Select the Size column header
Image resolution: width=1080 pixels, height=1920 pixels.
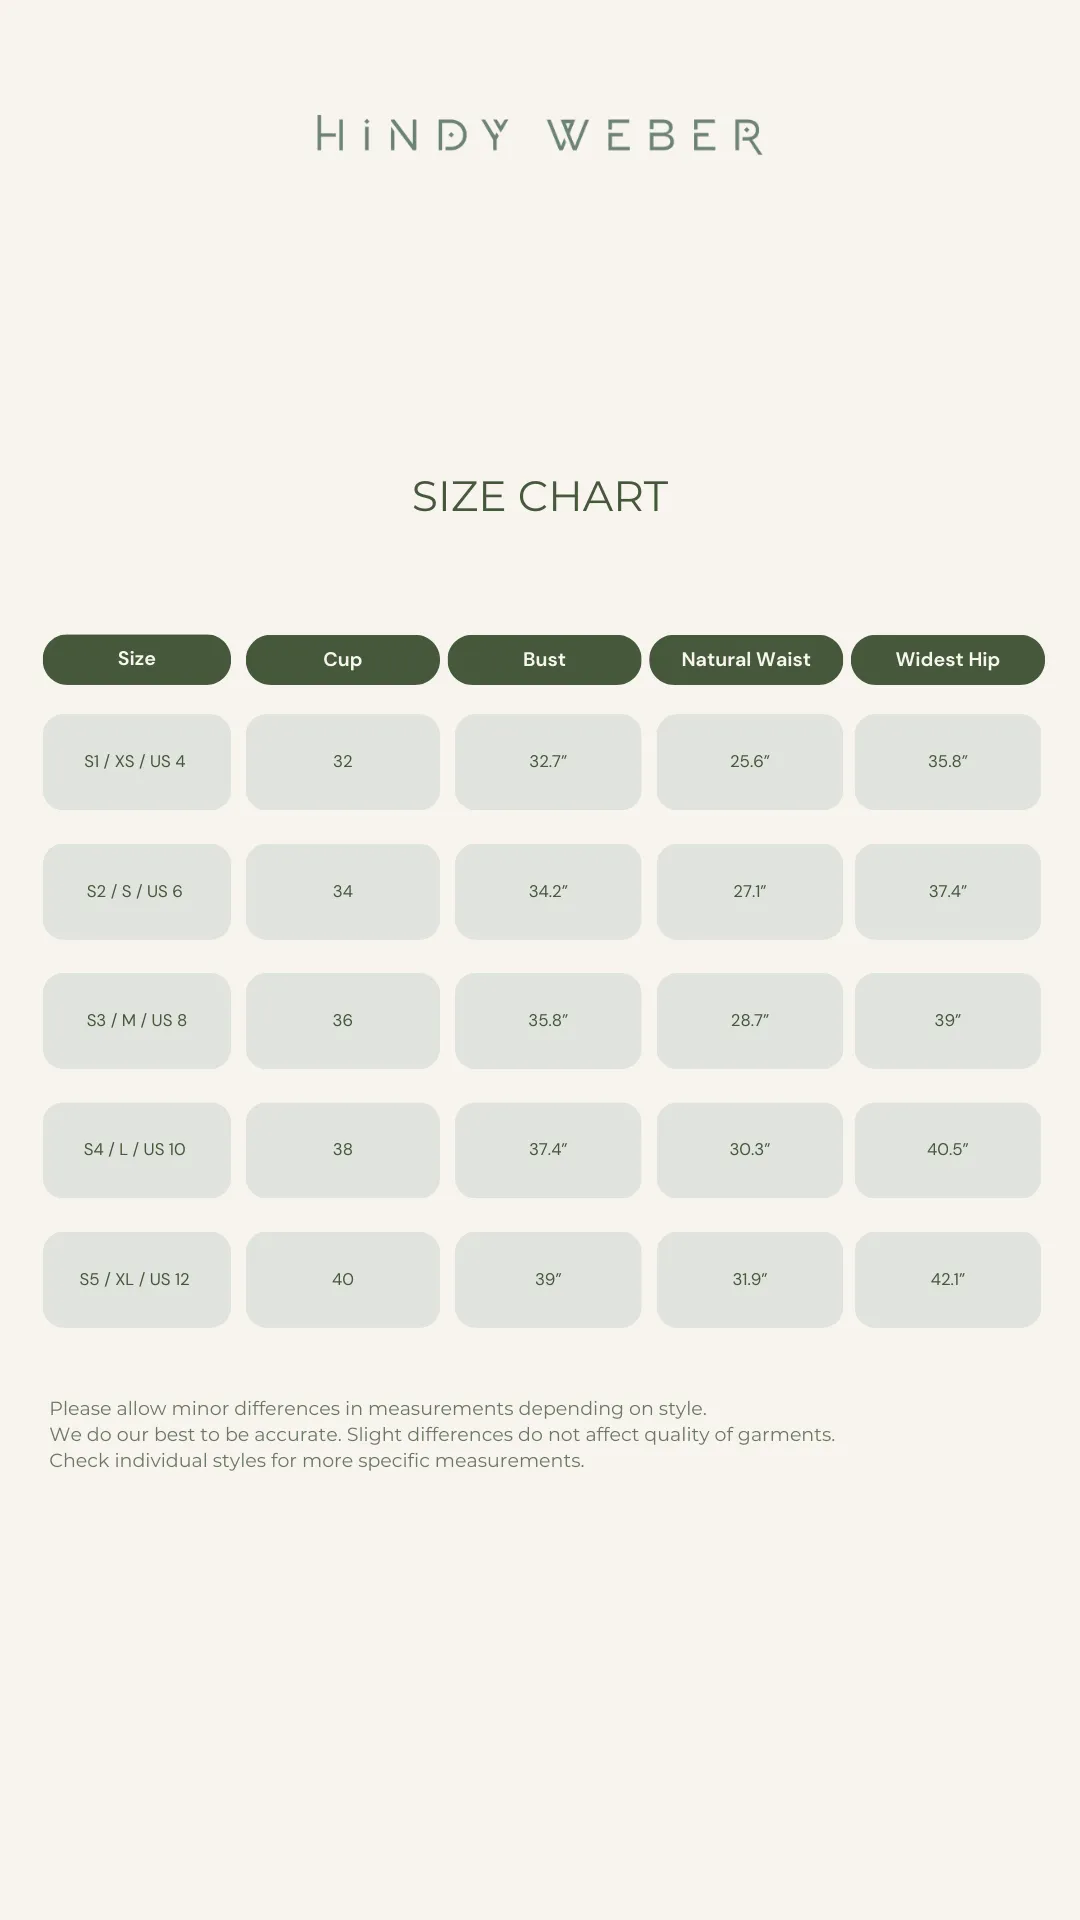(137, 659)
